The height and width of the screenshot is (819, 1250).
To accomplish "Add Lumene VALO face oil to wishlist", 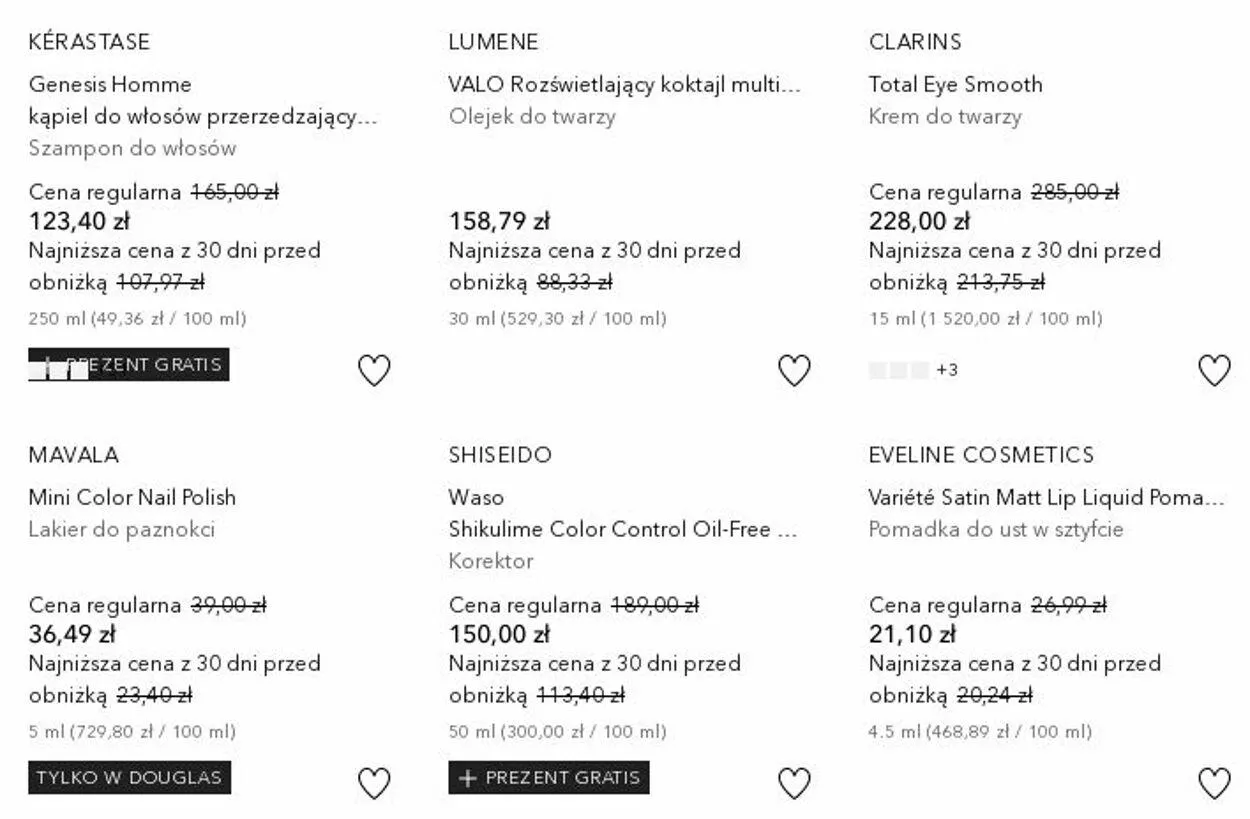I will [794, 371].
